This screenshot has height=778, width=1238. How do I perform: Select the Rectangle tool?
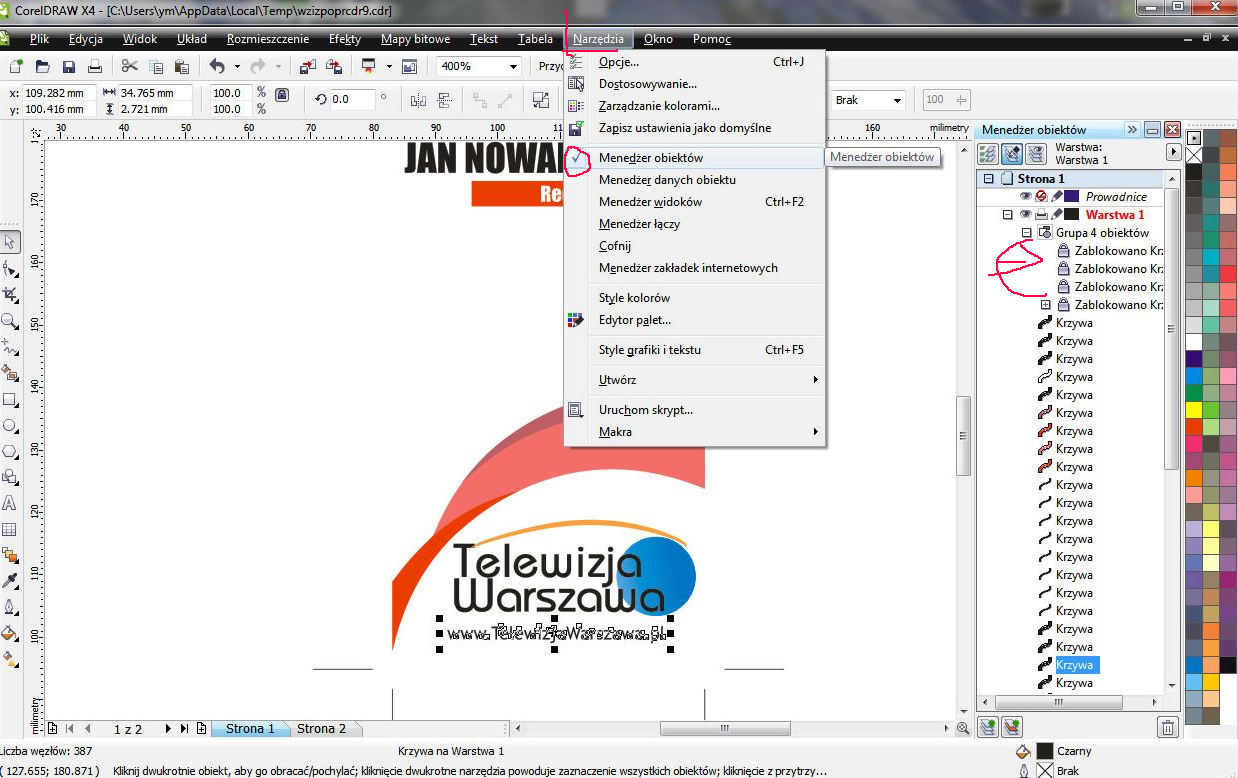coord(10,399)
